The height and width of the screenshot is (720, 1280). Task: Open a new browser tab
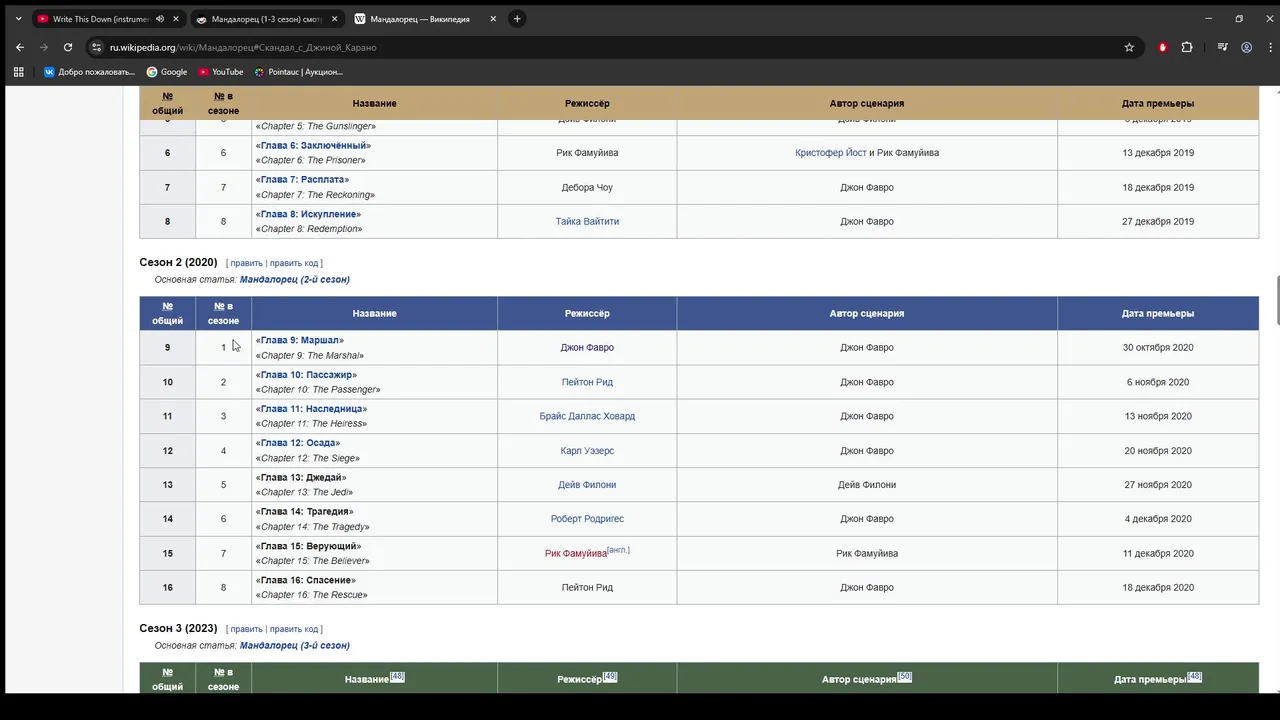pyautogui.click(x=517, y=19)
